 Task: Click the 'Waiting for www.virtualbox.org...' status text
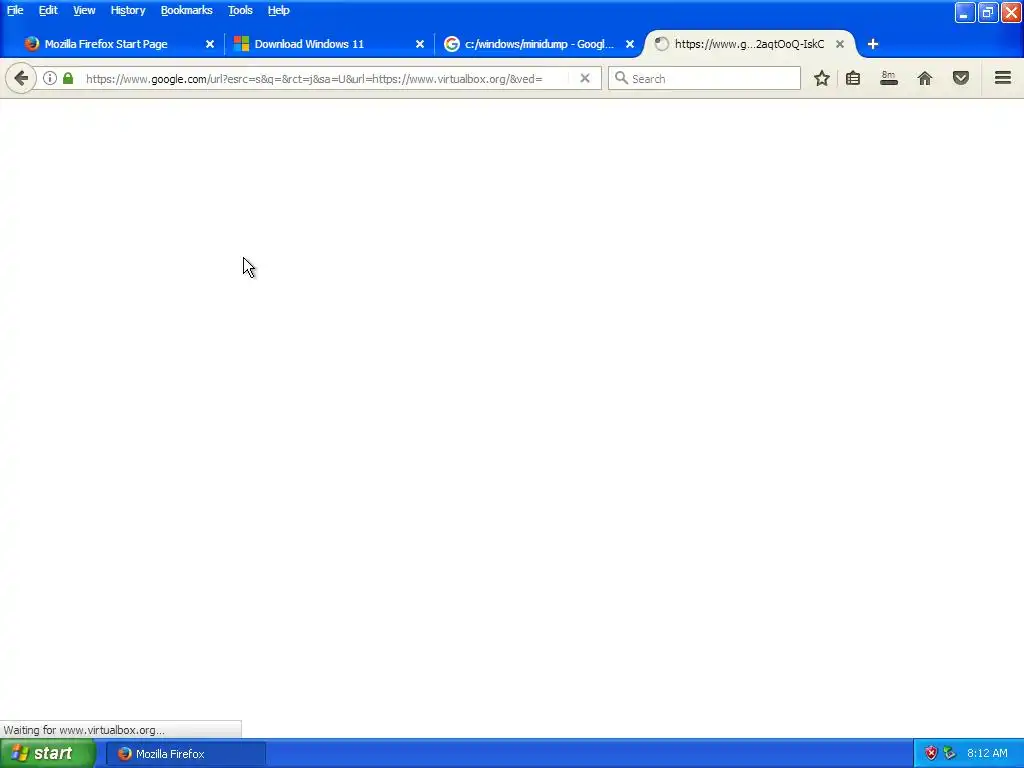point(84,730)
